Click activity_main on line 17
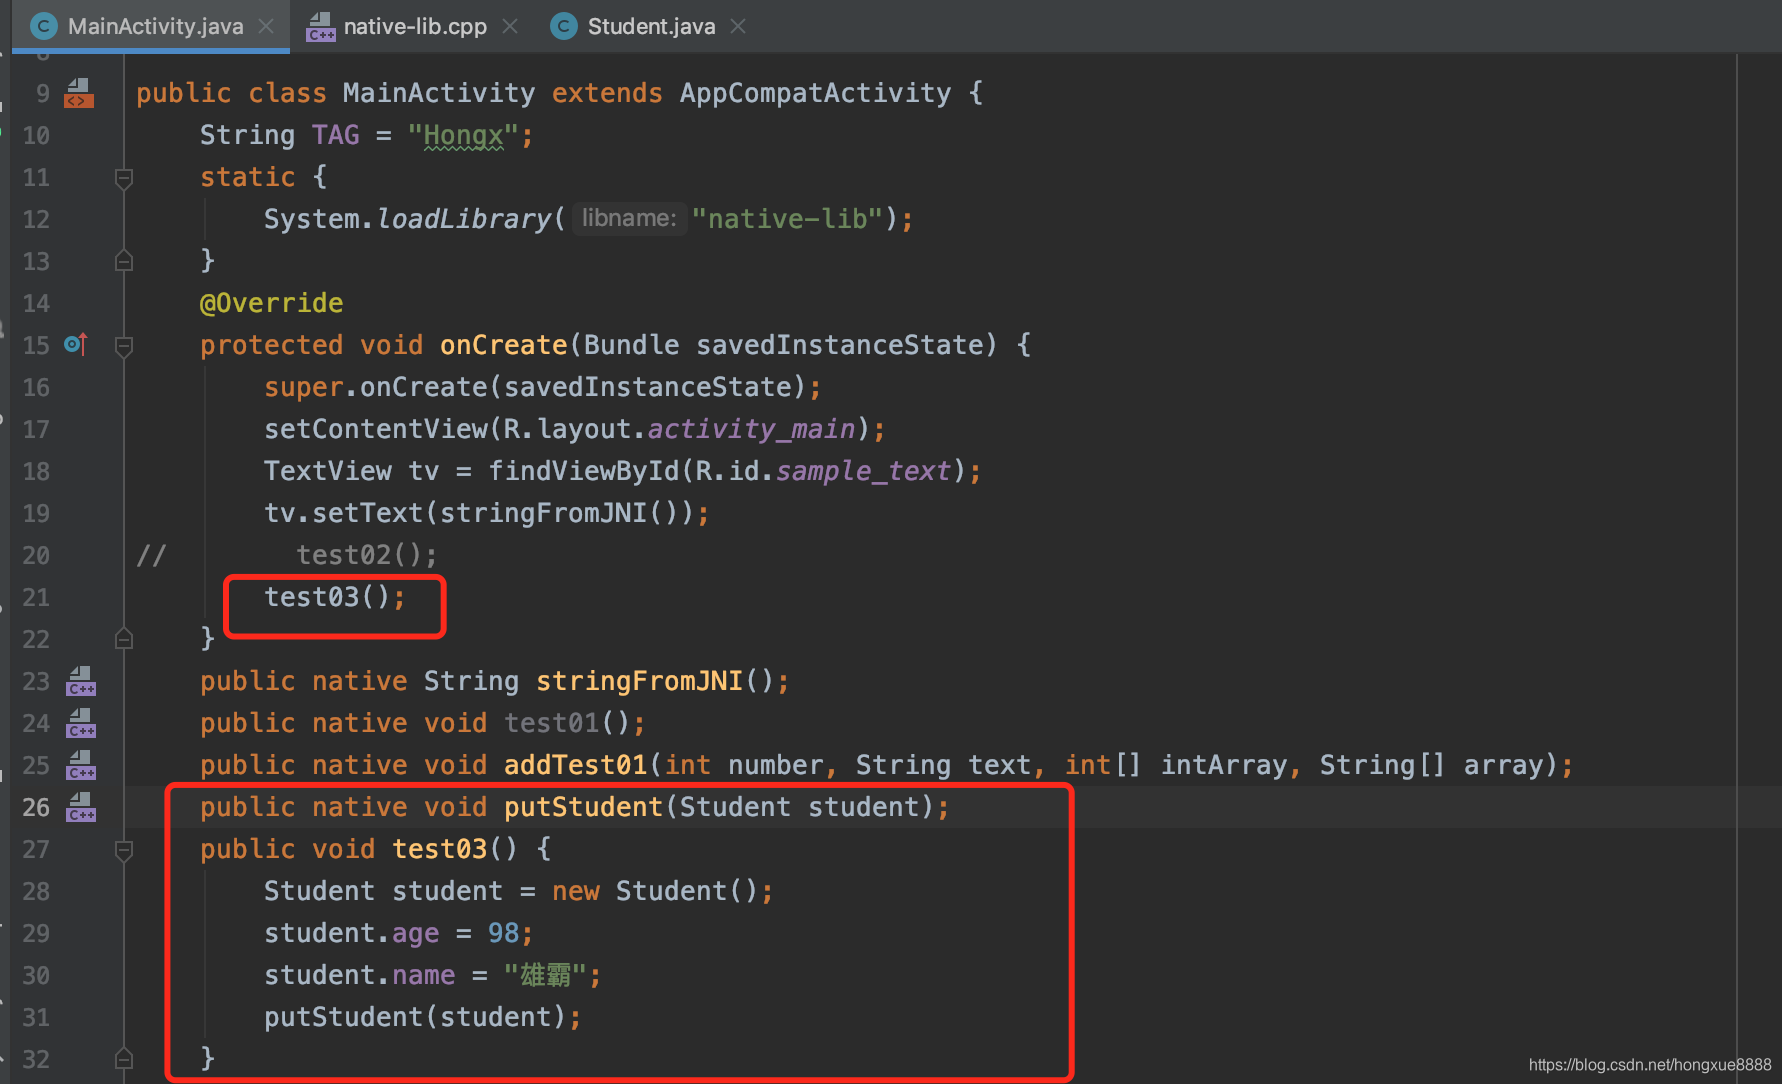The width and height of the screenshot is (1782, 1084). [x=752, y=429]
